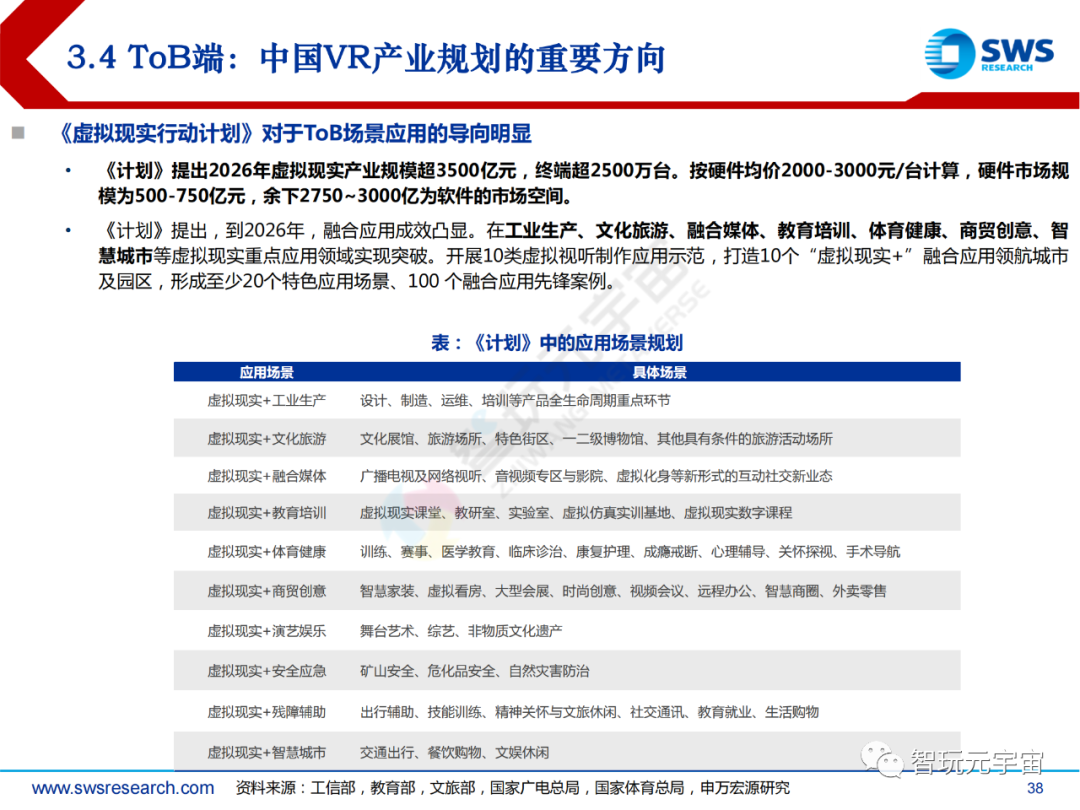Image resolution: width=1080 pixels, height=810 pixels.
Task: Select the 虚拟现实+残障辅助 cell
Action: (x=267, y=712)
